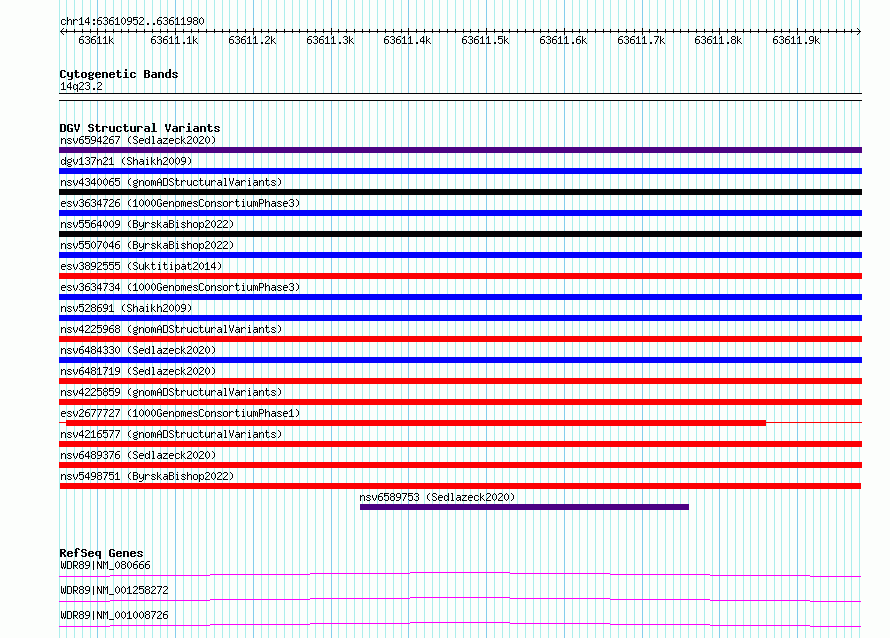Click the 63611.9k ruler tick label
Image resolution: width=890 pixels, height=638 pixels.
[x=796, y=40]
